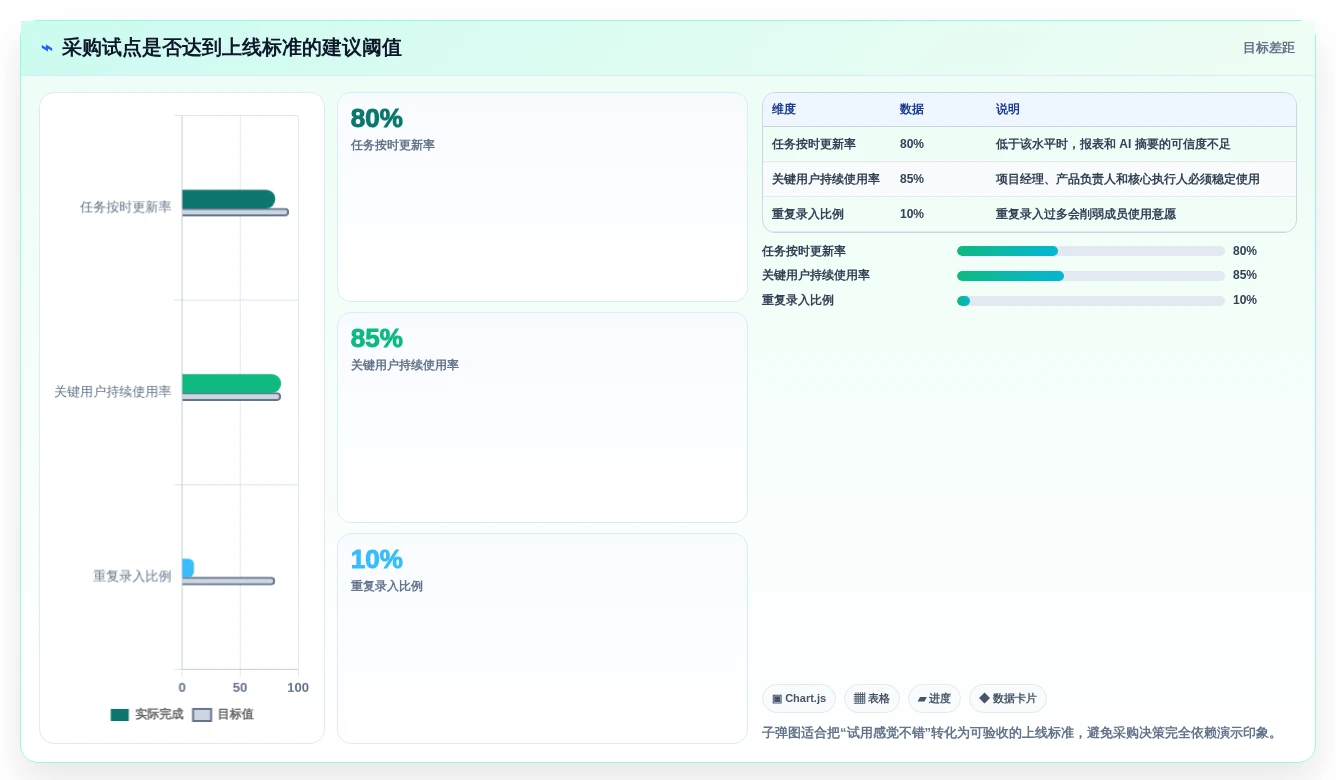1336x780 pixels.
Task: Click the 数据 table column header
Action: click(x=912, y=109)
